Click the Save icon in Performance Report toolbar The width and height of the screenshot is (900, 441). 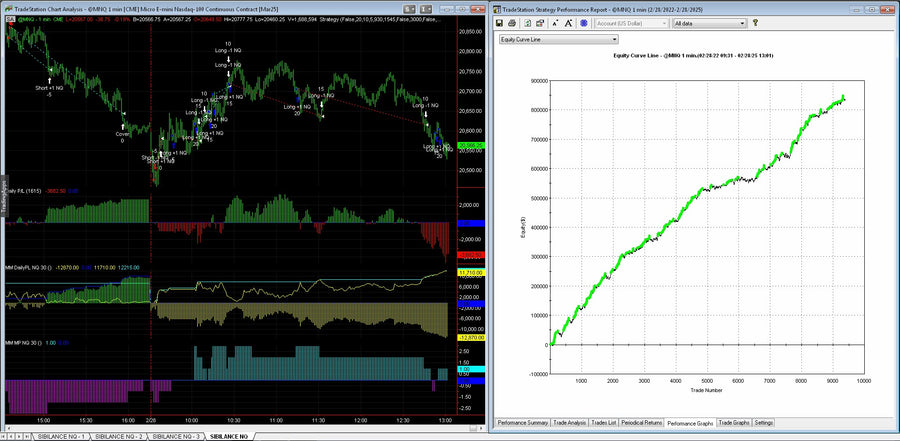pyautogui.click(x=499, y=23)
